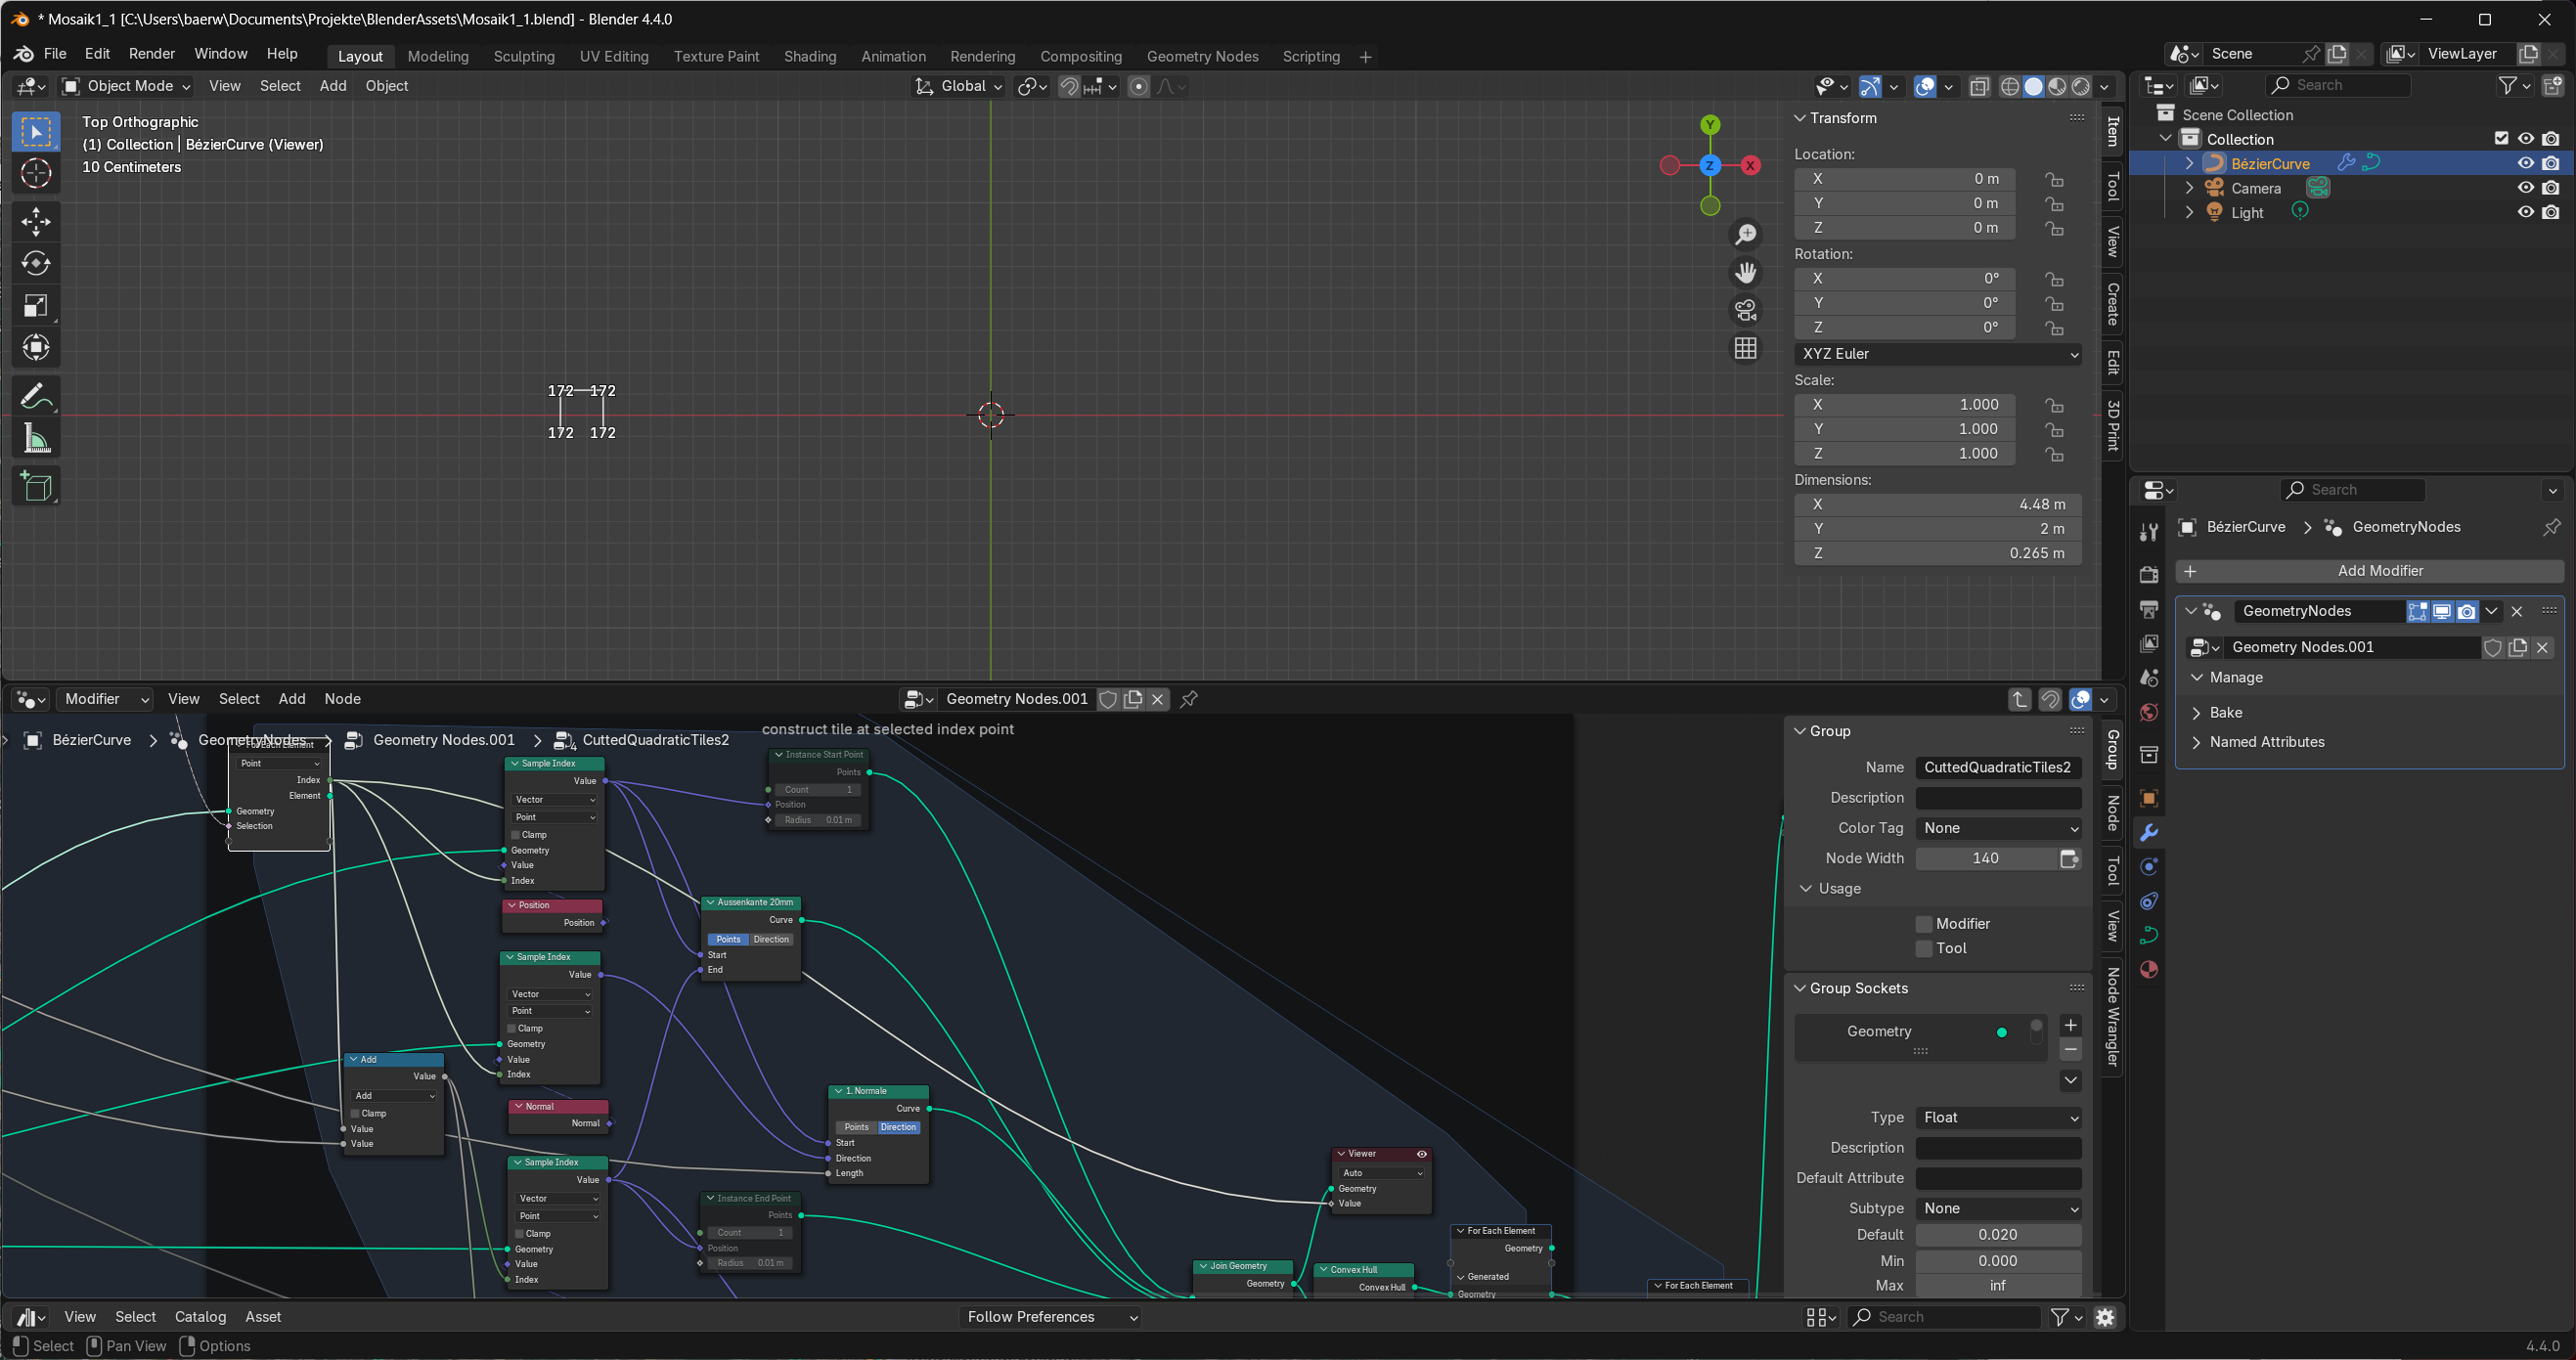
Task: Open the XYZ Euler rotation mode dropdown
Action: click(1937, 354)
